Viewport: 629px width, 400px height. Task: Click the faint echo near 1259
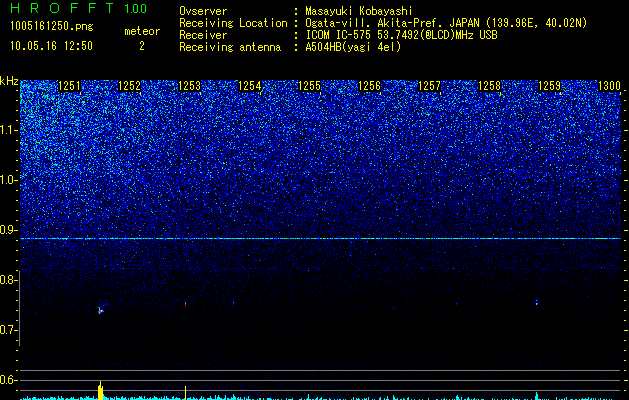[x=536, y=302]
